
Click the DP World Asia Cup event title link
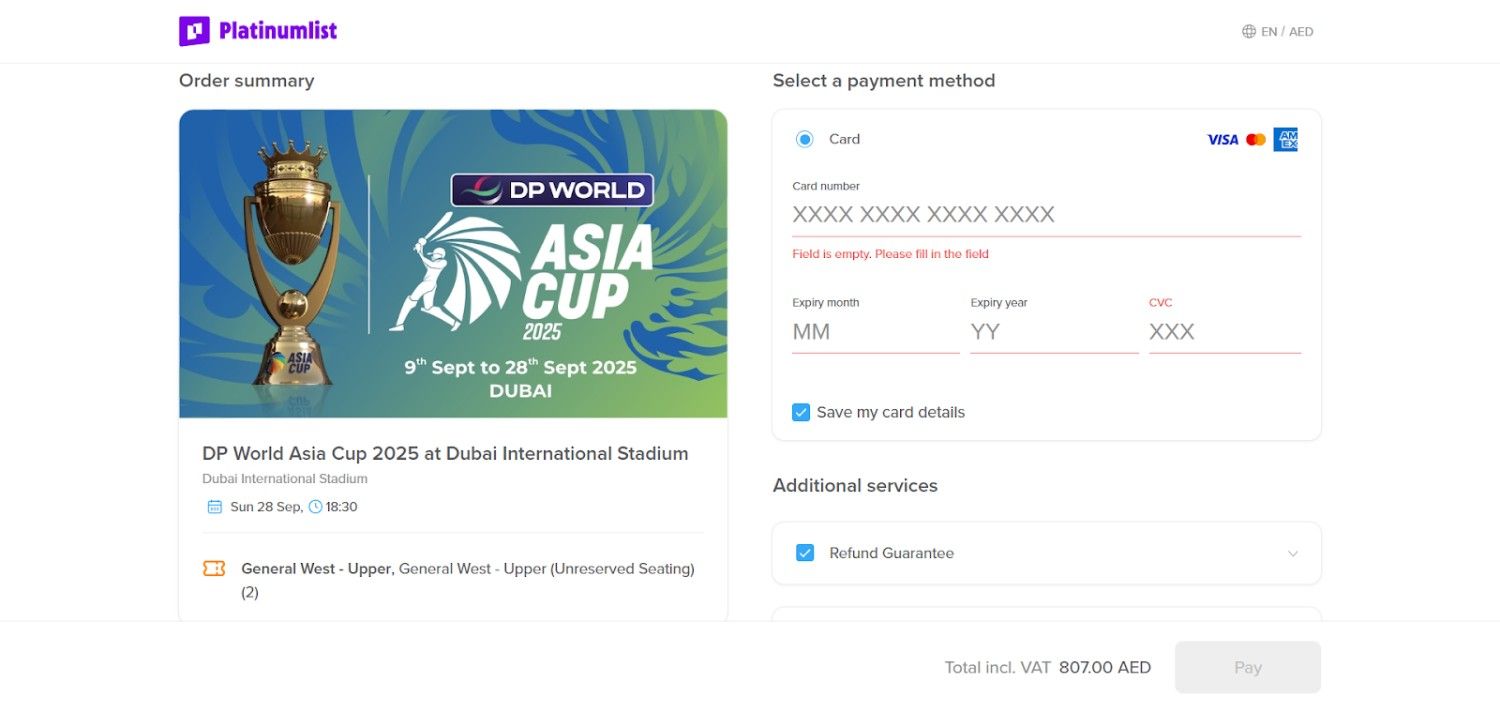444,453
